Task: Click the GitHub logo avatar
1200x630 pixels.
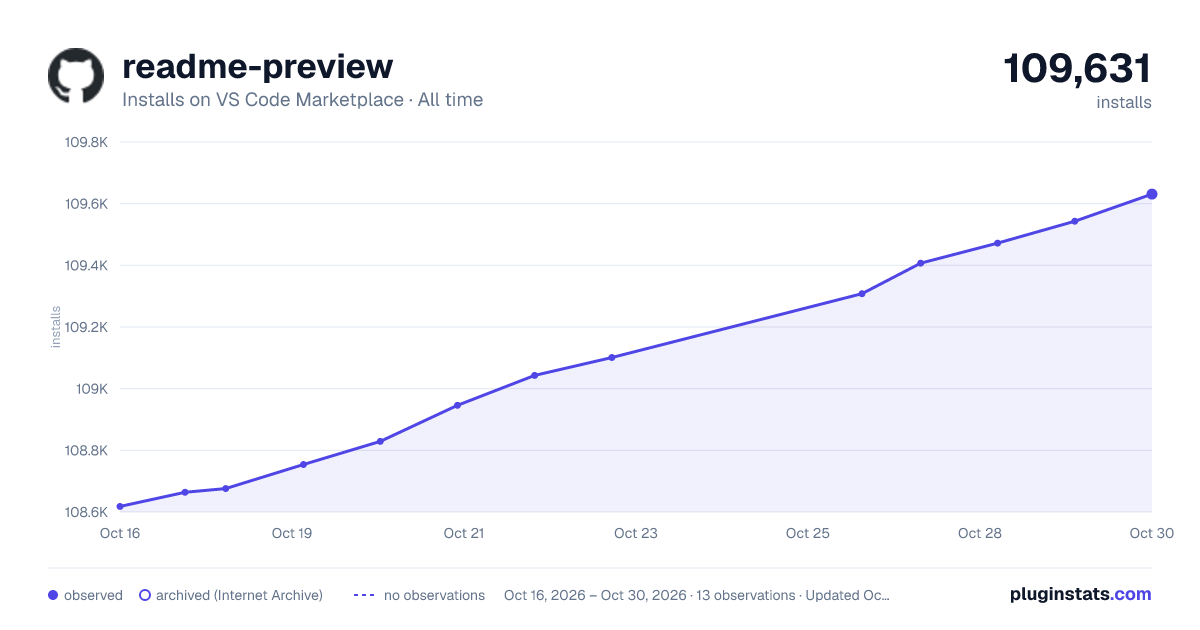Action: [x=76, y=76]
